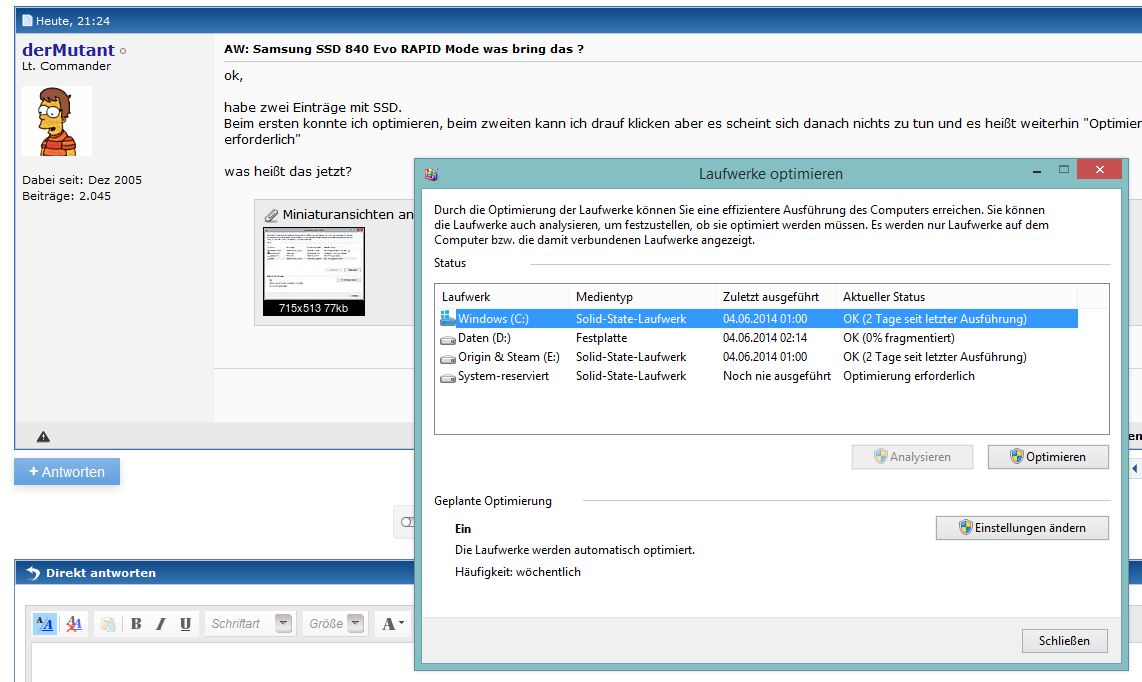Click the Medientyp column header
Image resolution: width=1142 pixels, height=682 pixels.
click(x=642, y=297)
